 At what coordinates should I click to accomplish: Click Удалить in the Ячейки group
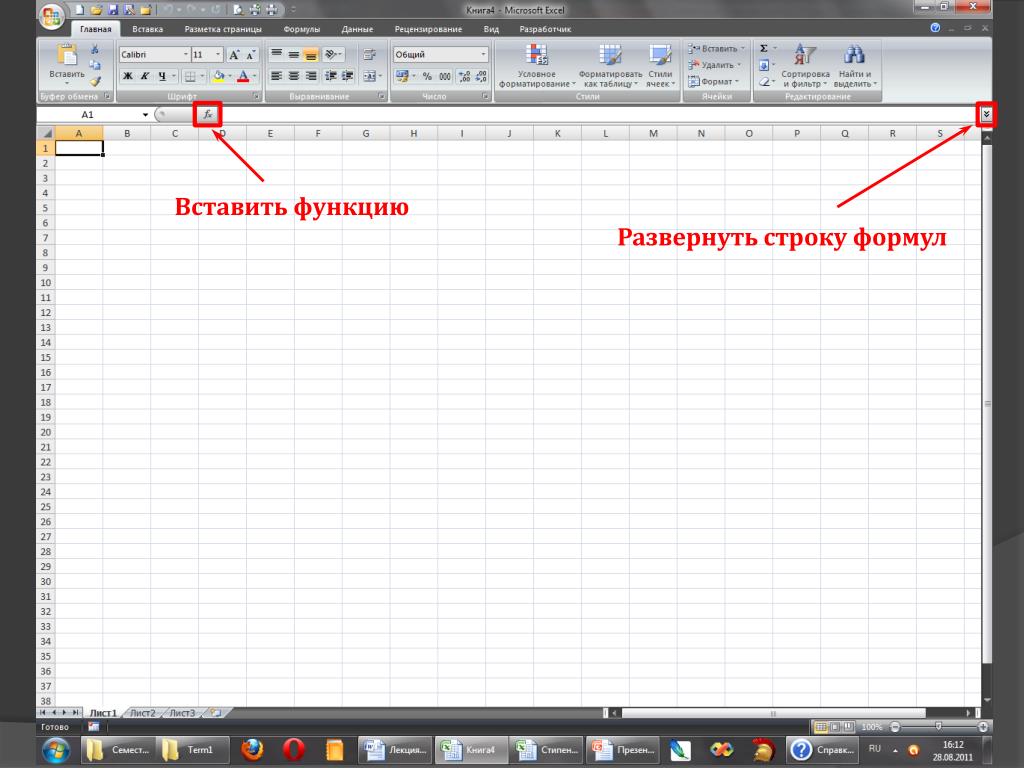point(714,65)
